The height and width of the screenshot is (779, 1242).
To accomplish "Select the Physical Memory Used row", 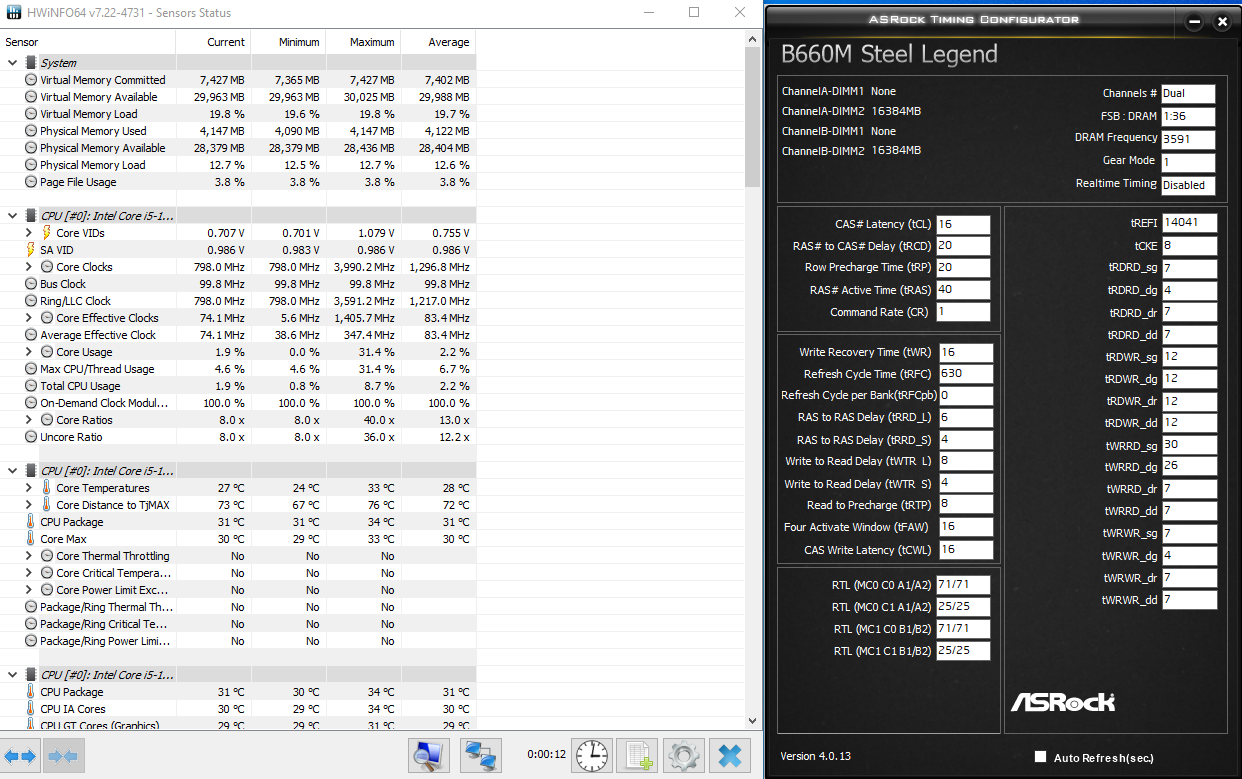I will [238, 131].
